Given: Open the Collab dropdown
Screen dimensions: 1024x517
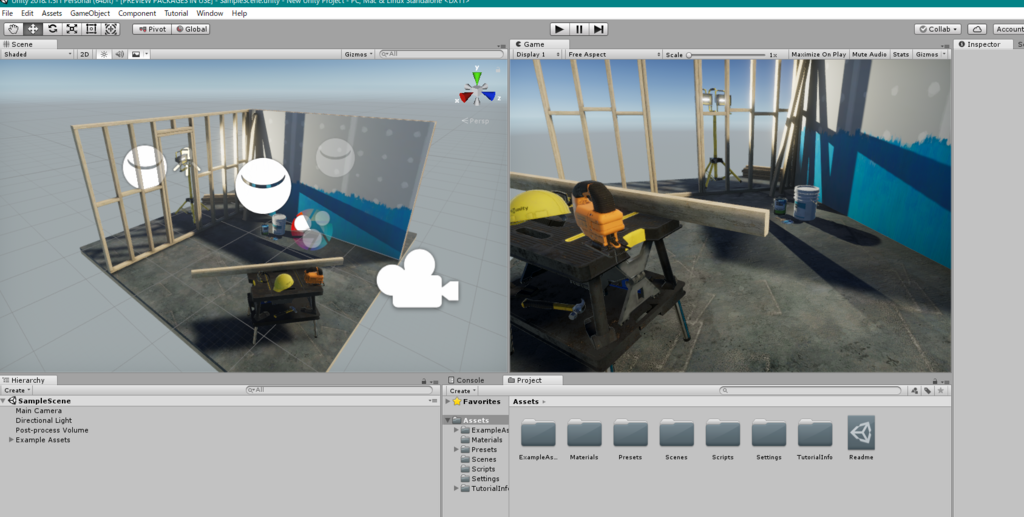Looking at the screenshot, I should [x=938, y=29].
